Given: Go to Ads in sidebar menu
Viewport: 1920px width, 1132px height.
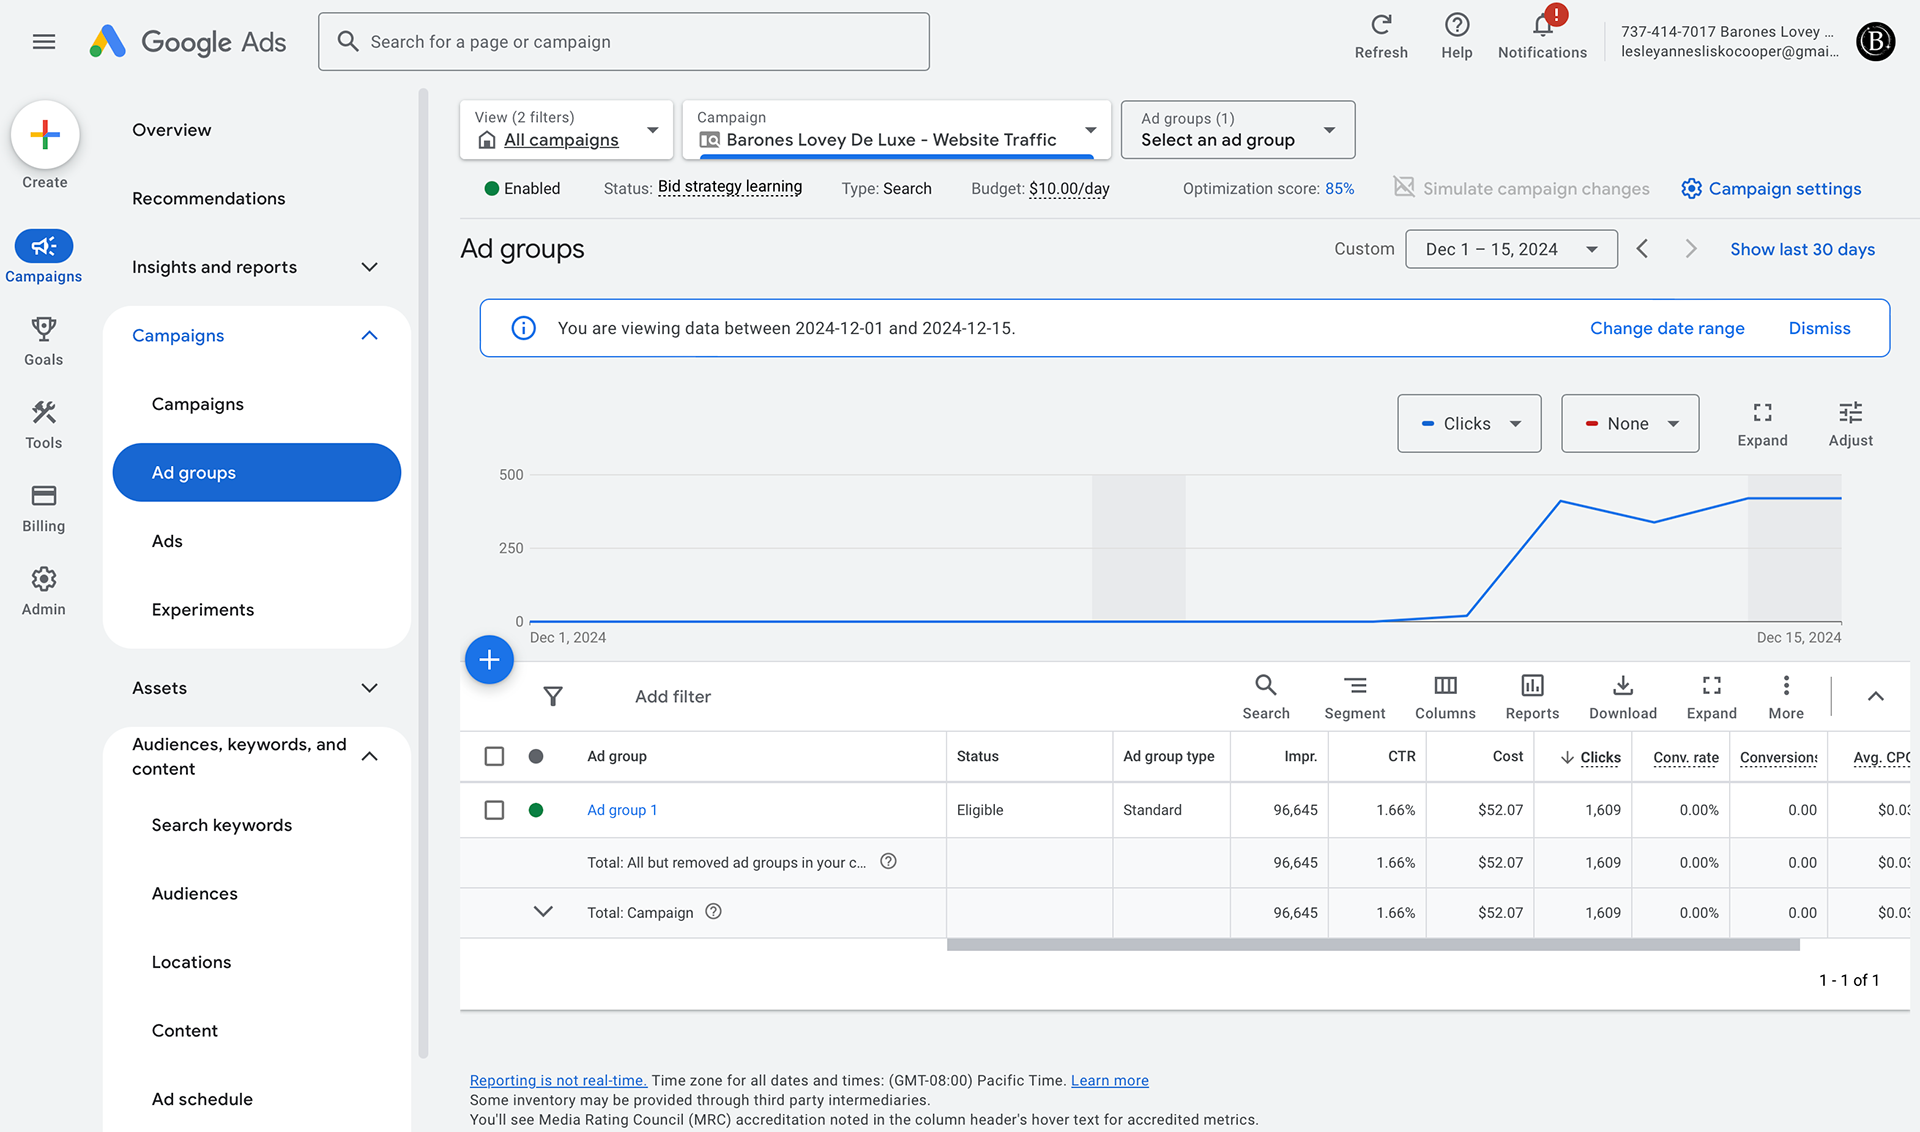Looking at the screenshot, I should (167, 541).
